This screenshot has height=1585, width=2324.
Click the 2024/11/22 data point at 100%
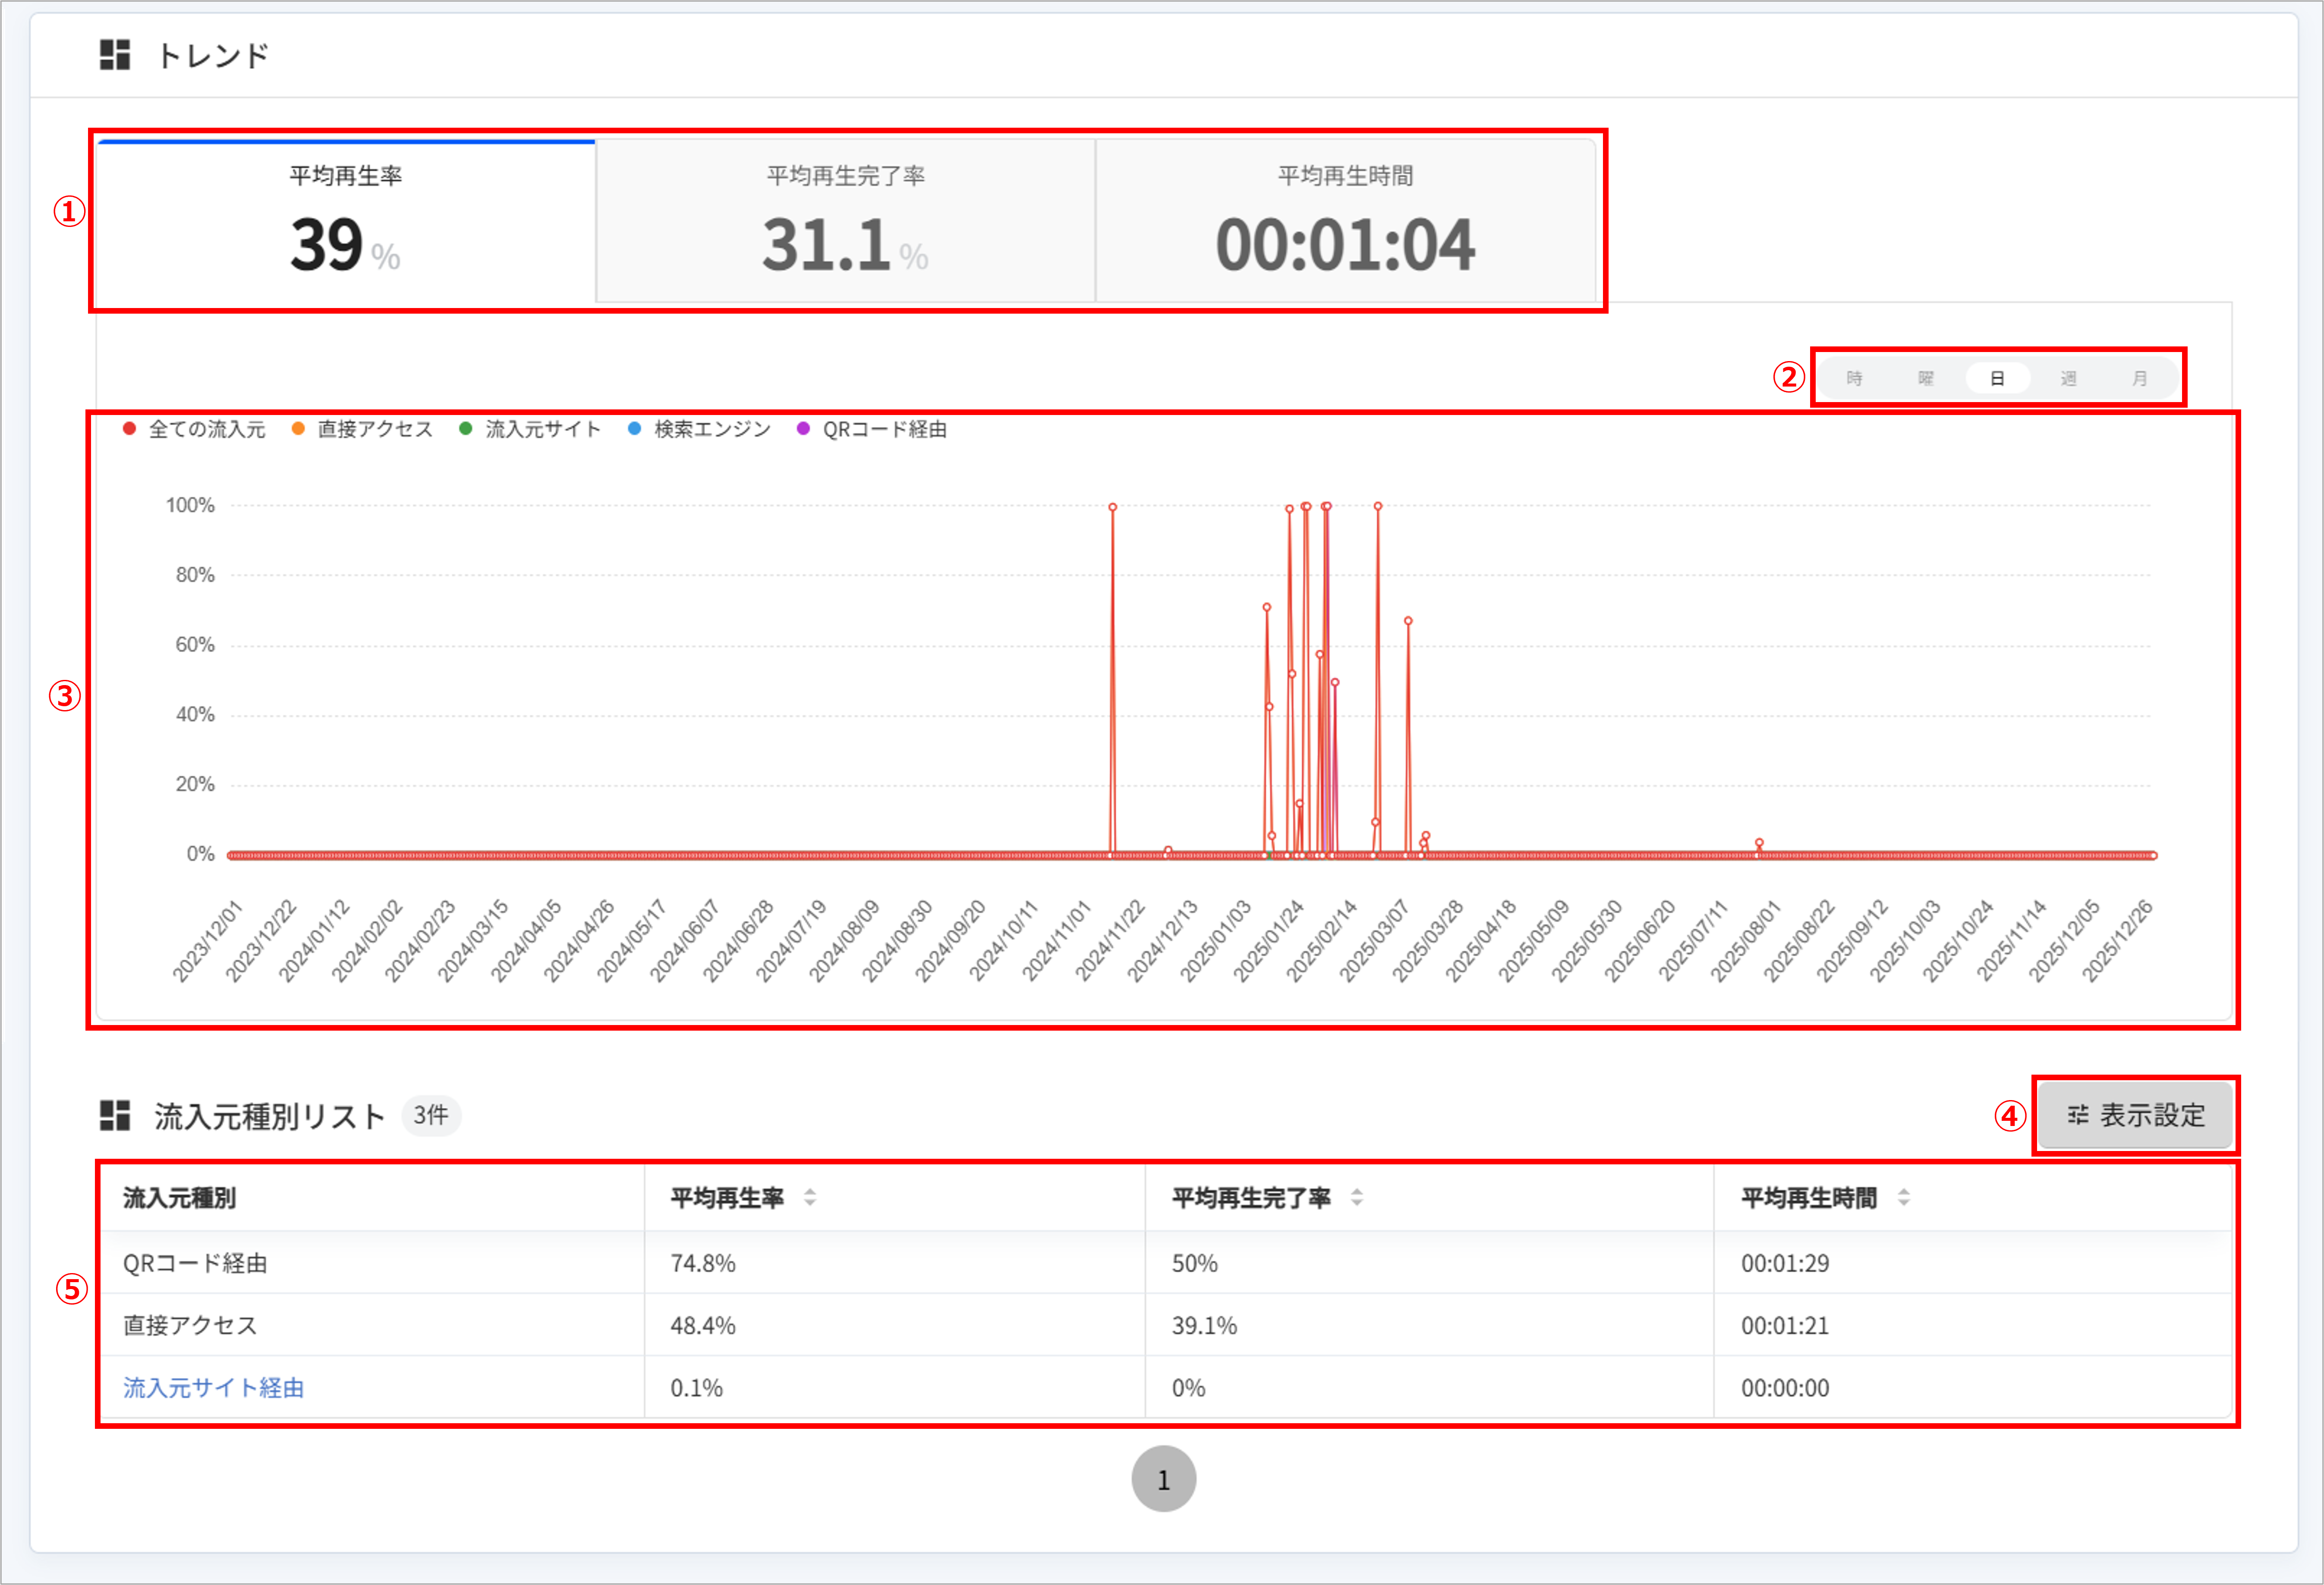[x=1113, y=507]
